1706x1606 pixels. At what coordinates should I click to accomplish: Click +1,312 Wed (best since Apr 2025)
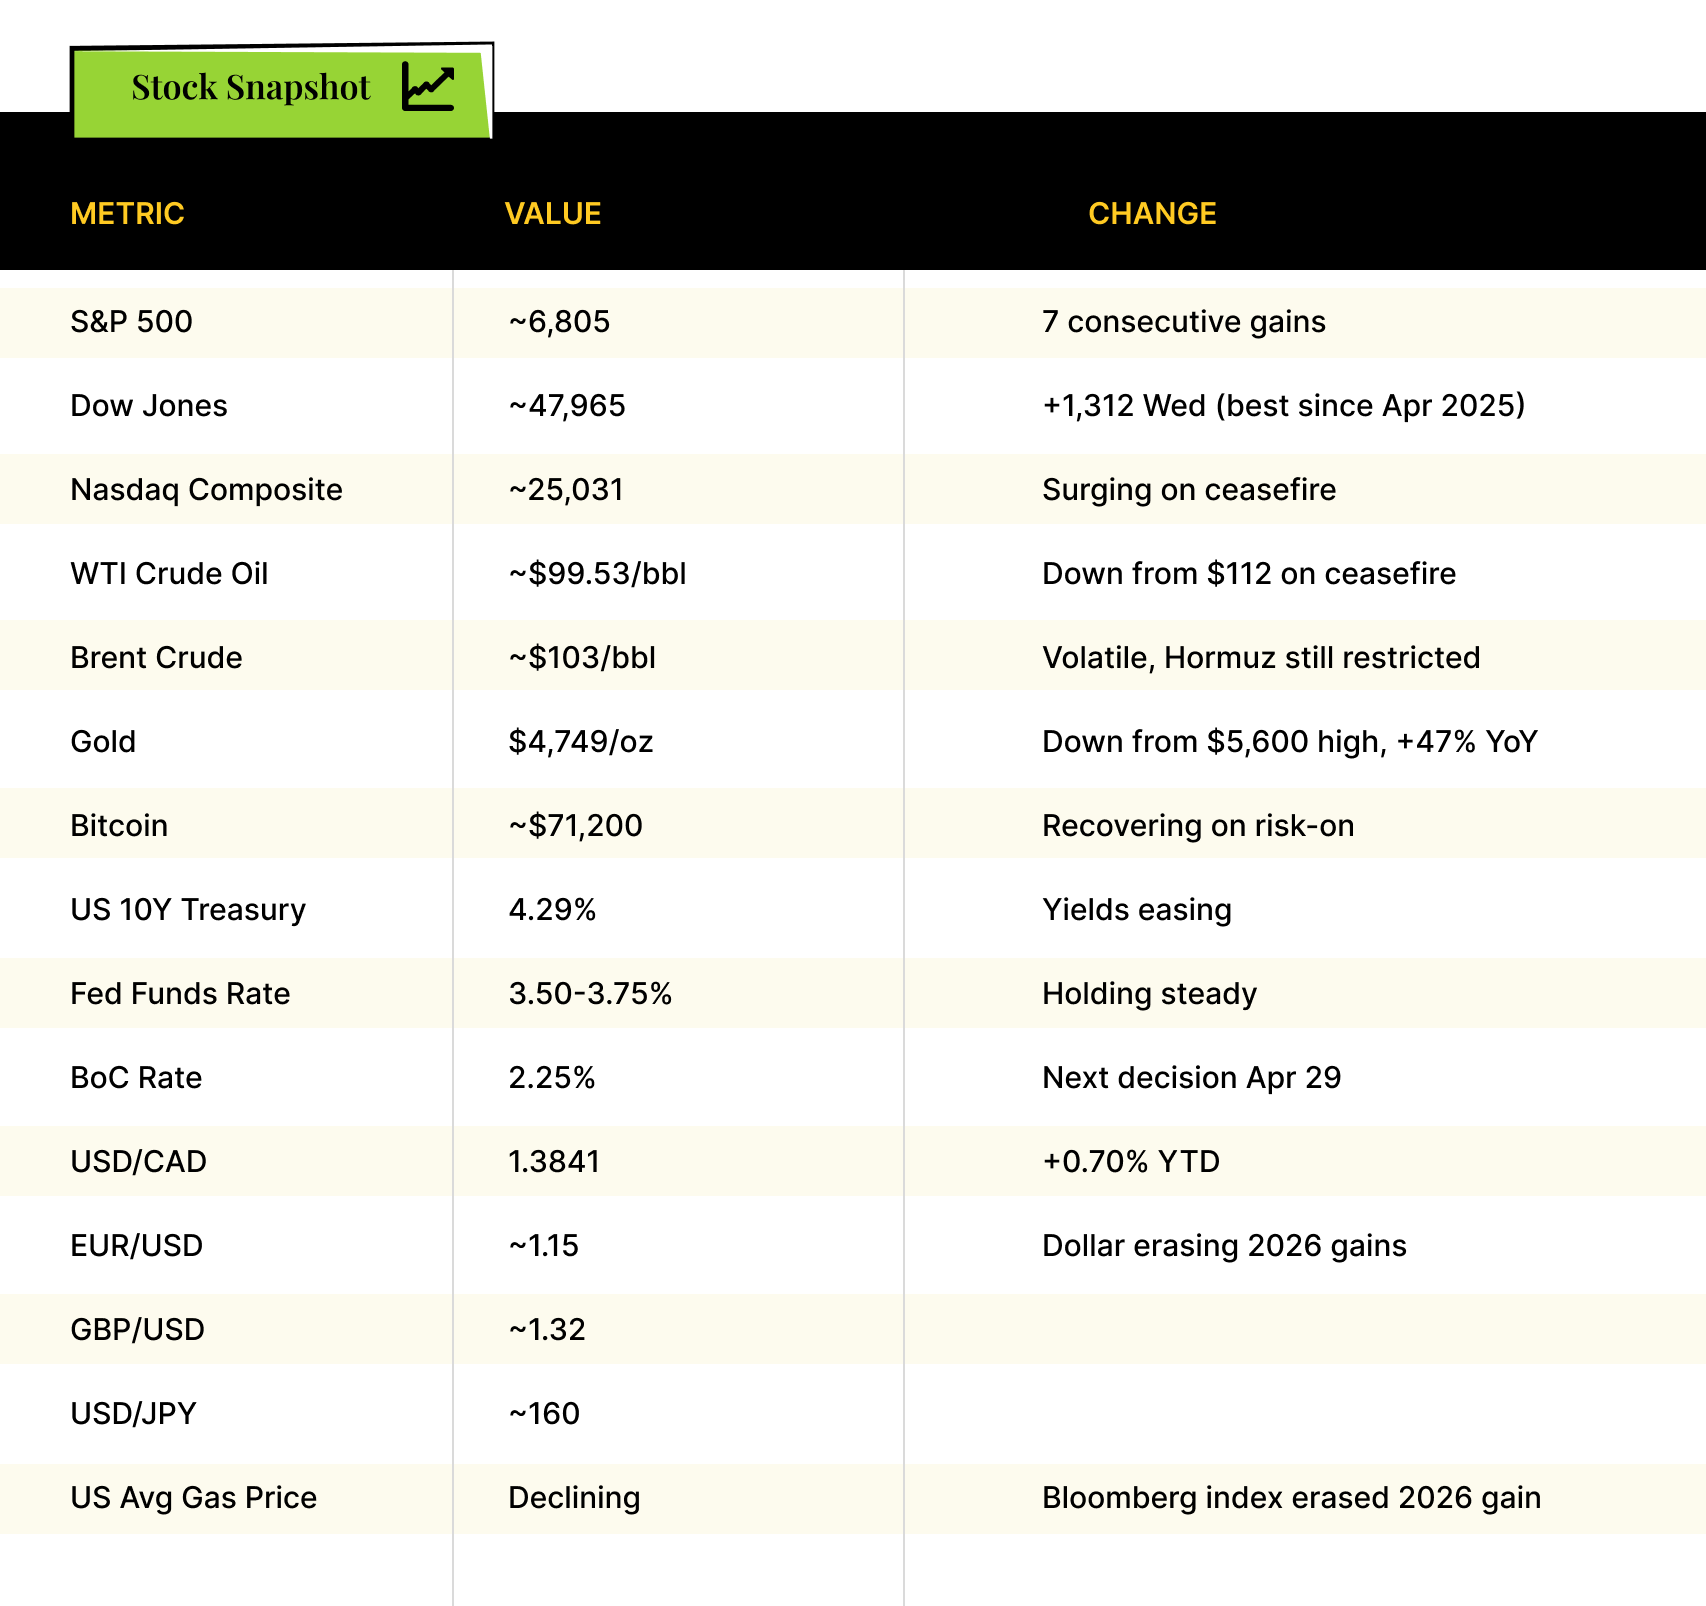click(x=1284, y=406)
